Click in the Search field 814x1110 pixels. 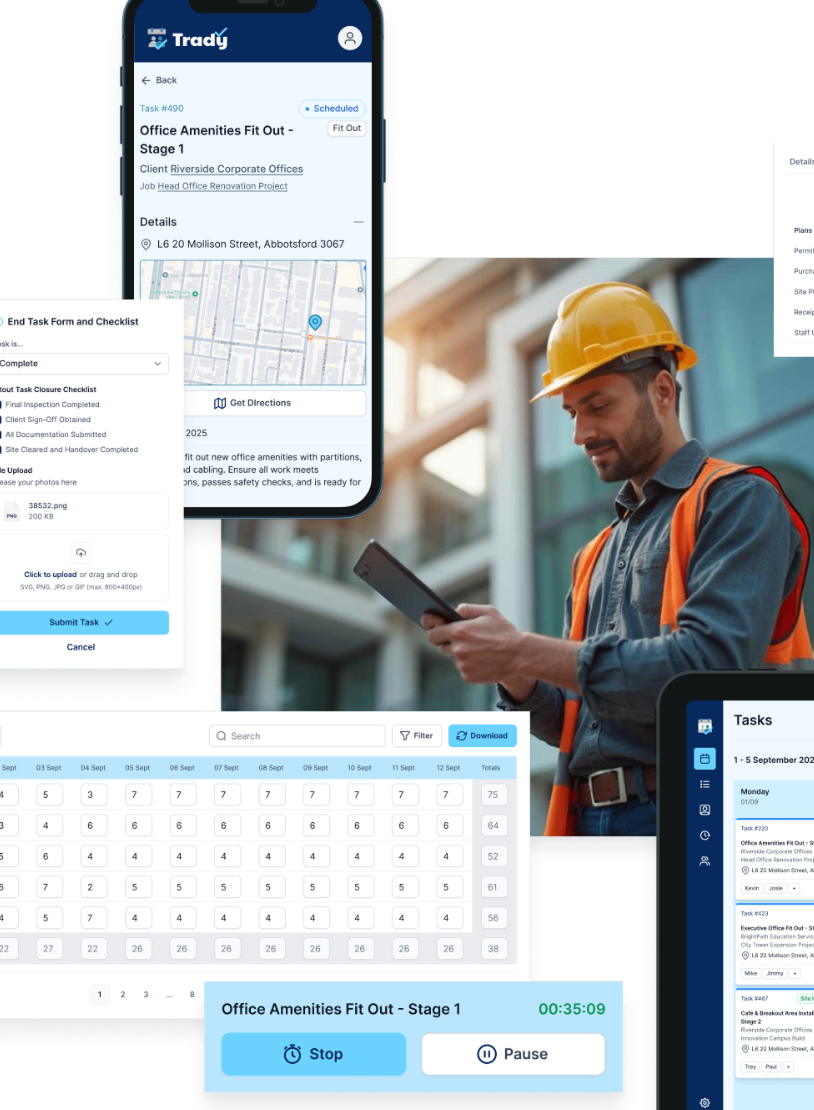(297, 736)
